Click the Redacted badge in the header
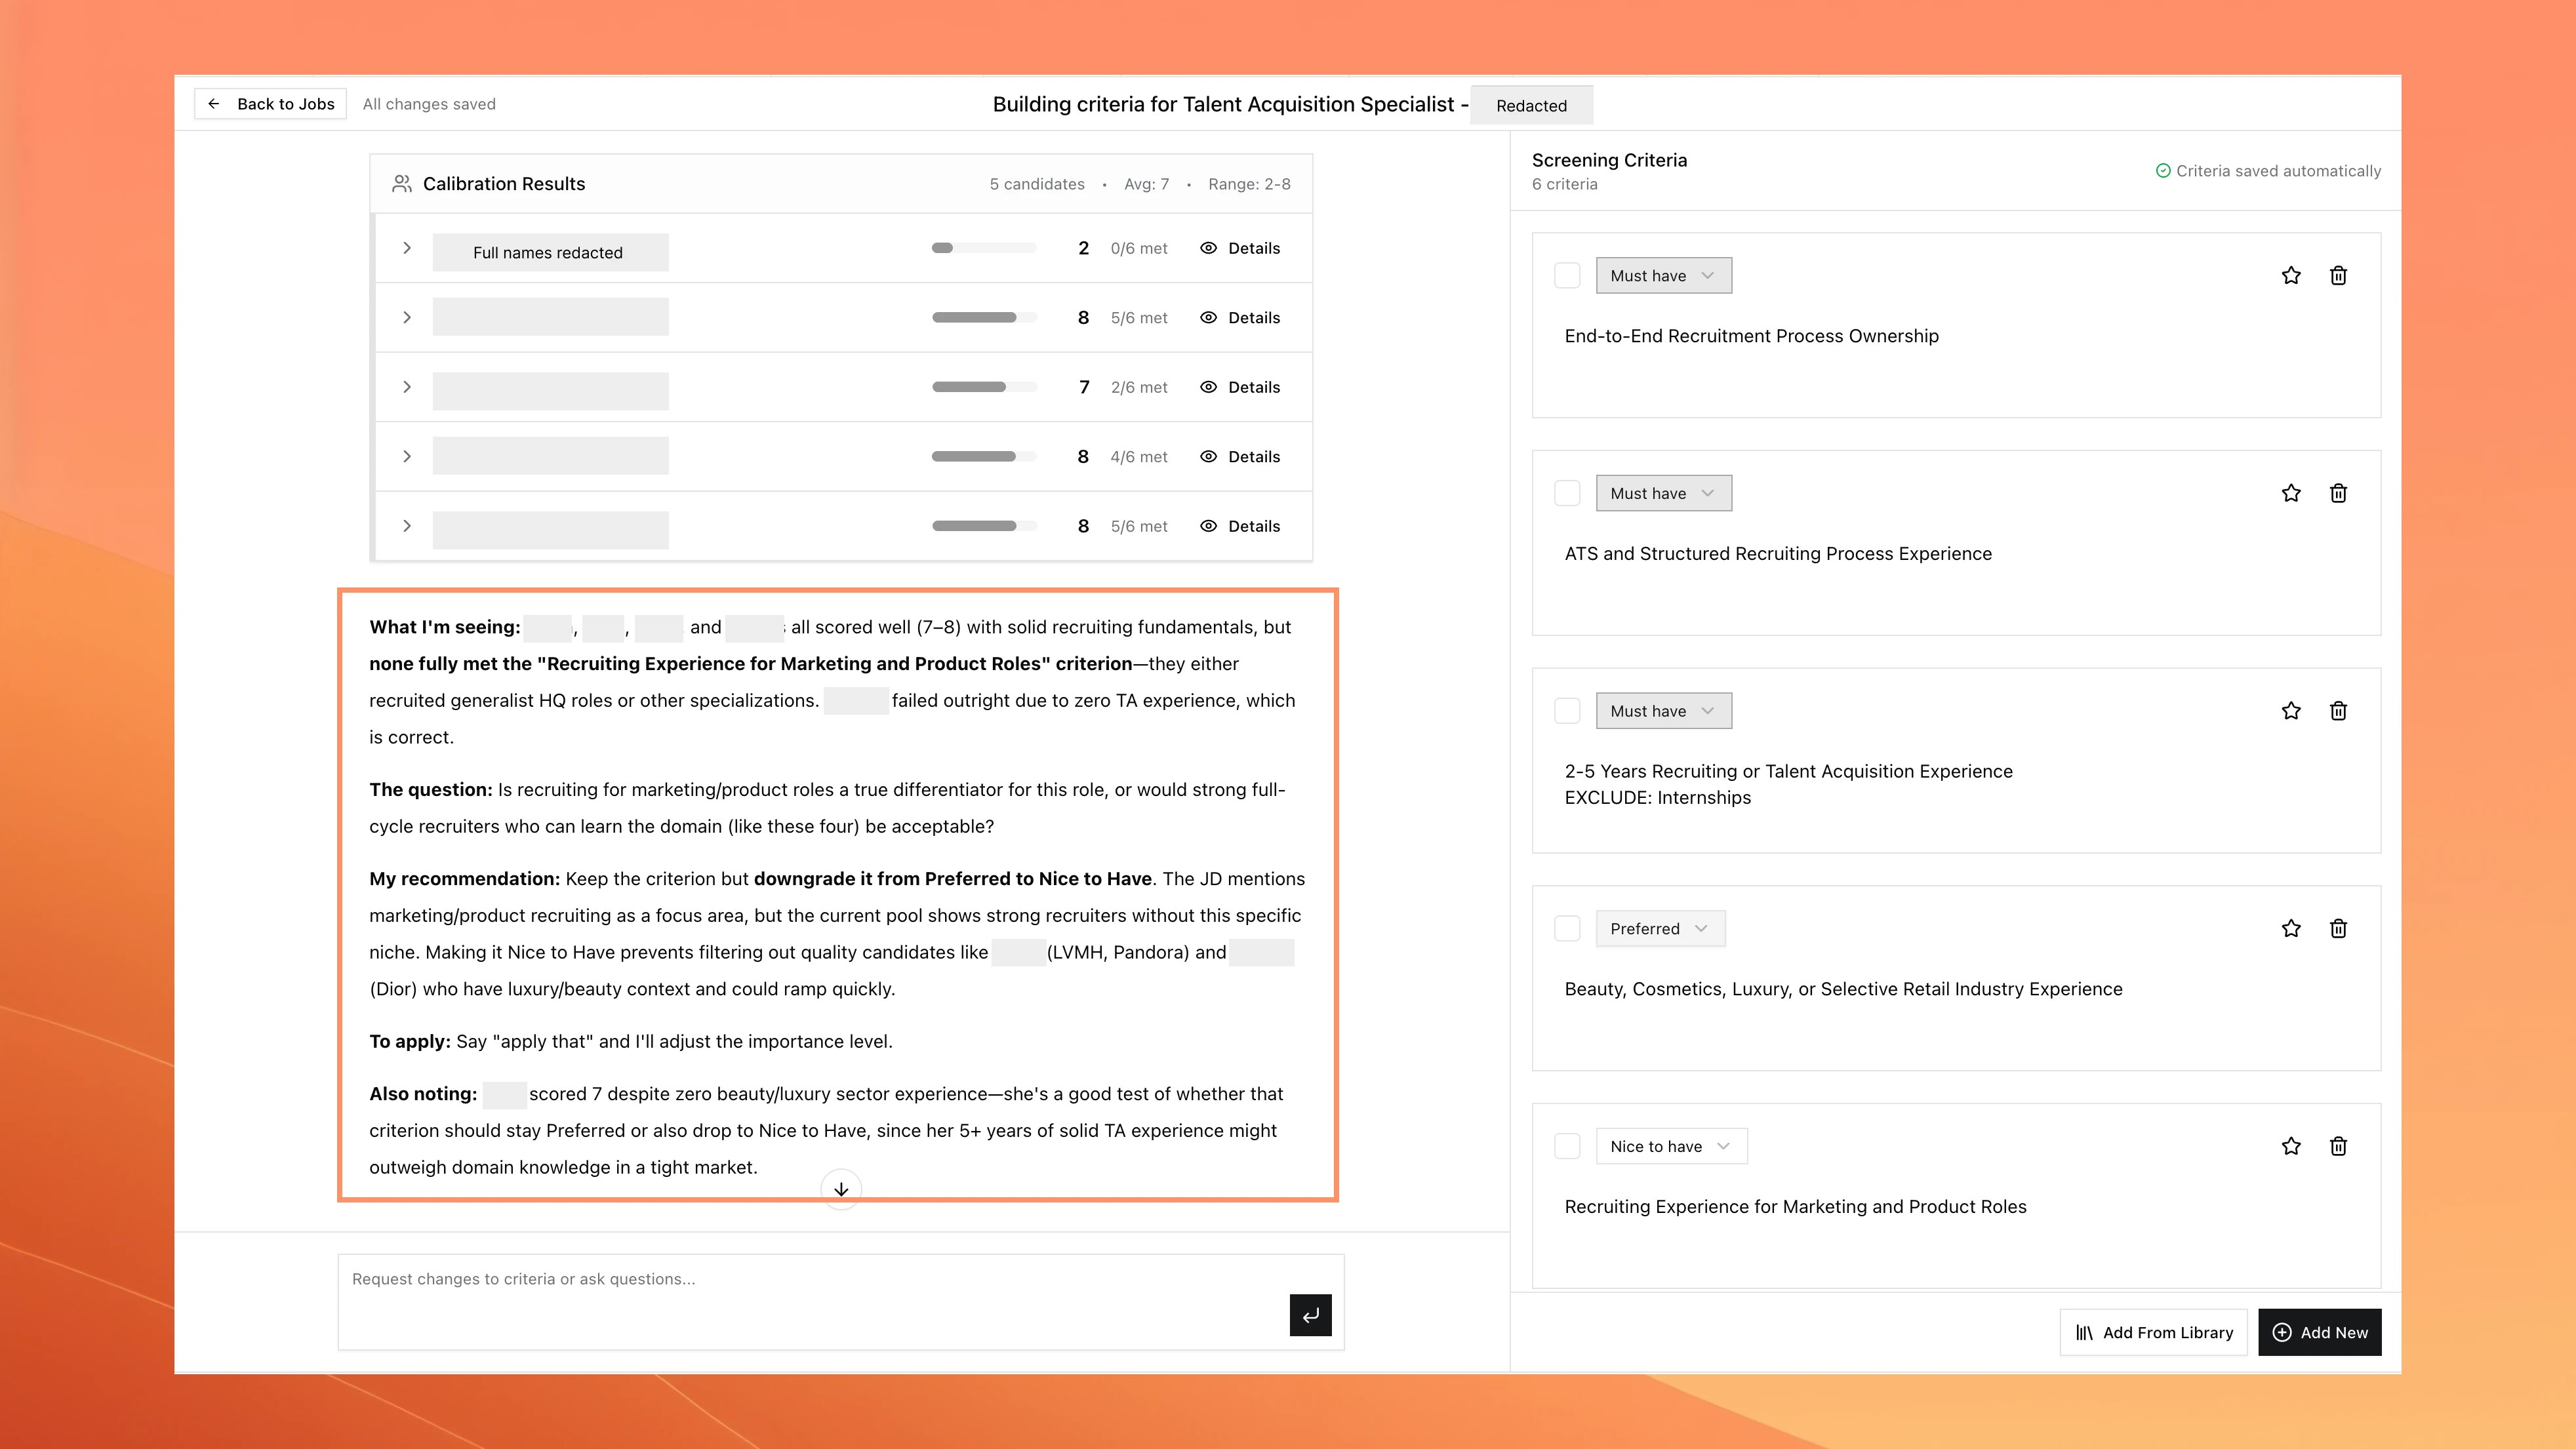Viewport: 2576px width, 1449px height. [x=1531, y=105]
